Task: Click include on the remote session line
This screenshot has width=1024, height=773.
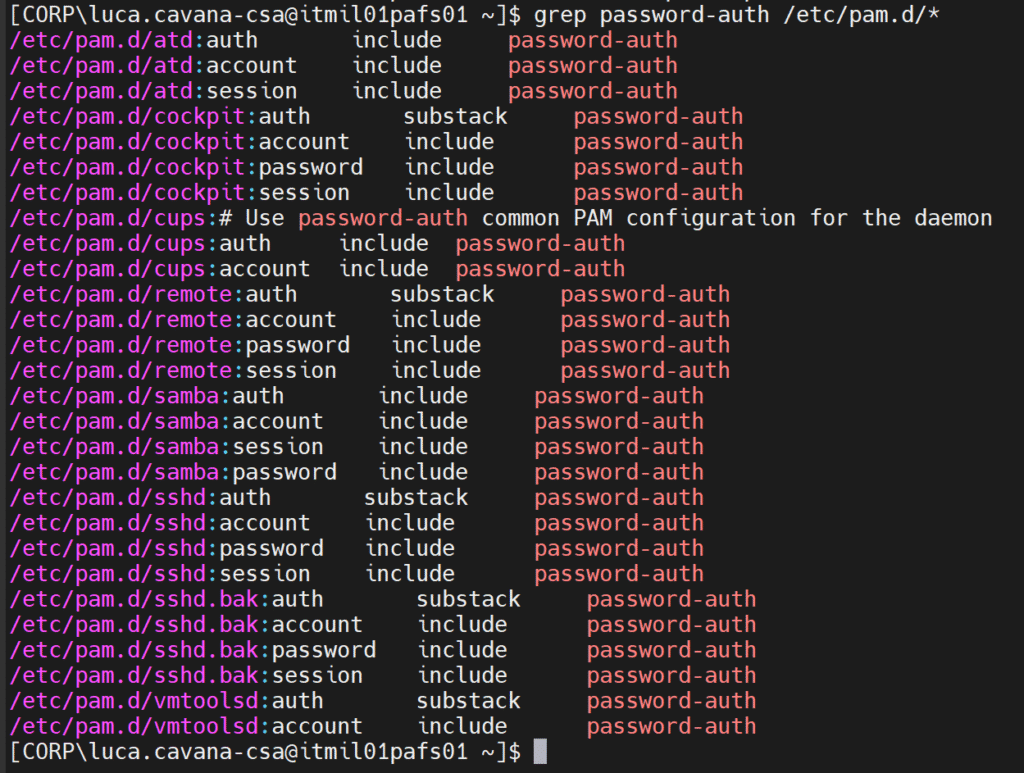Action: coord(436,371)
